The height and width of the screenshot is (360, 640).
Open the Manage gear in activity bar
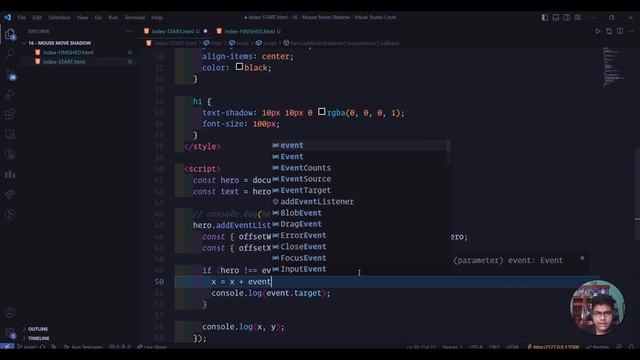tap(10, 333)
